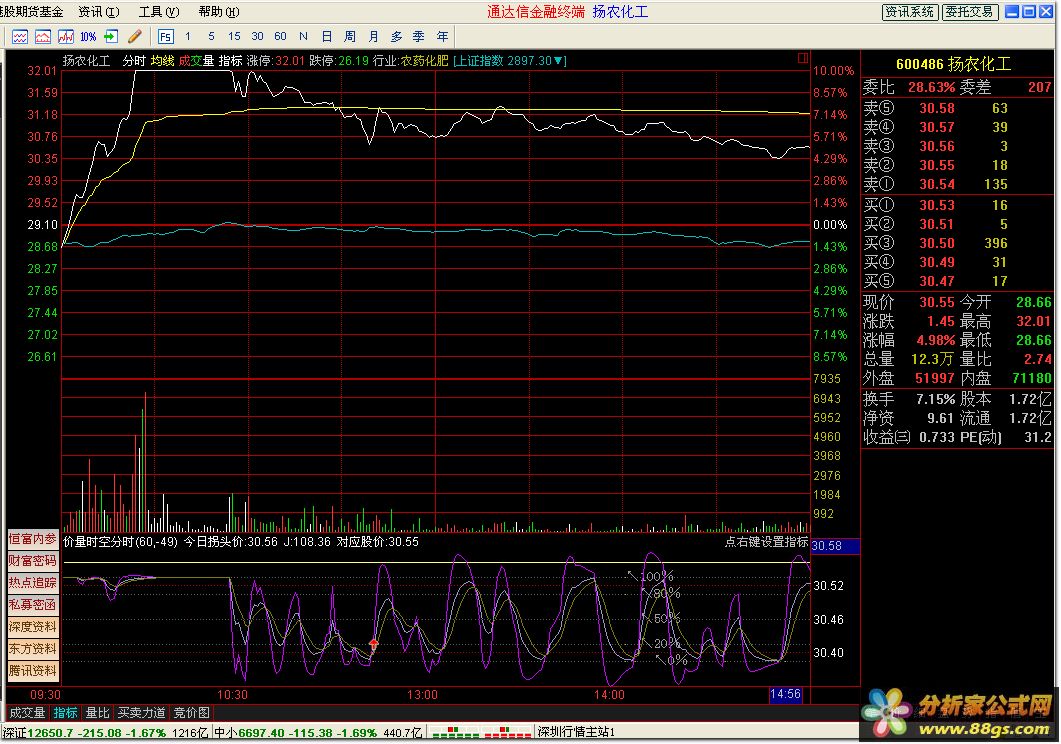The width and height of the screenshot is (1061, 744).
Task: Click the green arrow export icon
Action: click(111, 37)
